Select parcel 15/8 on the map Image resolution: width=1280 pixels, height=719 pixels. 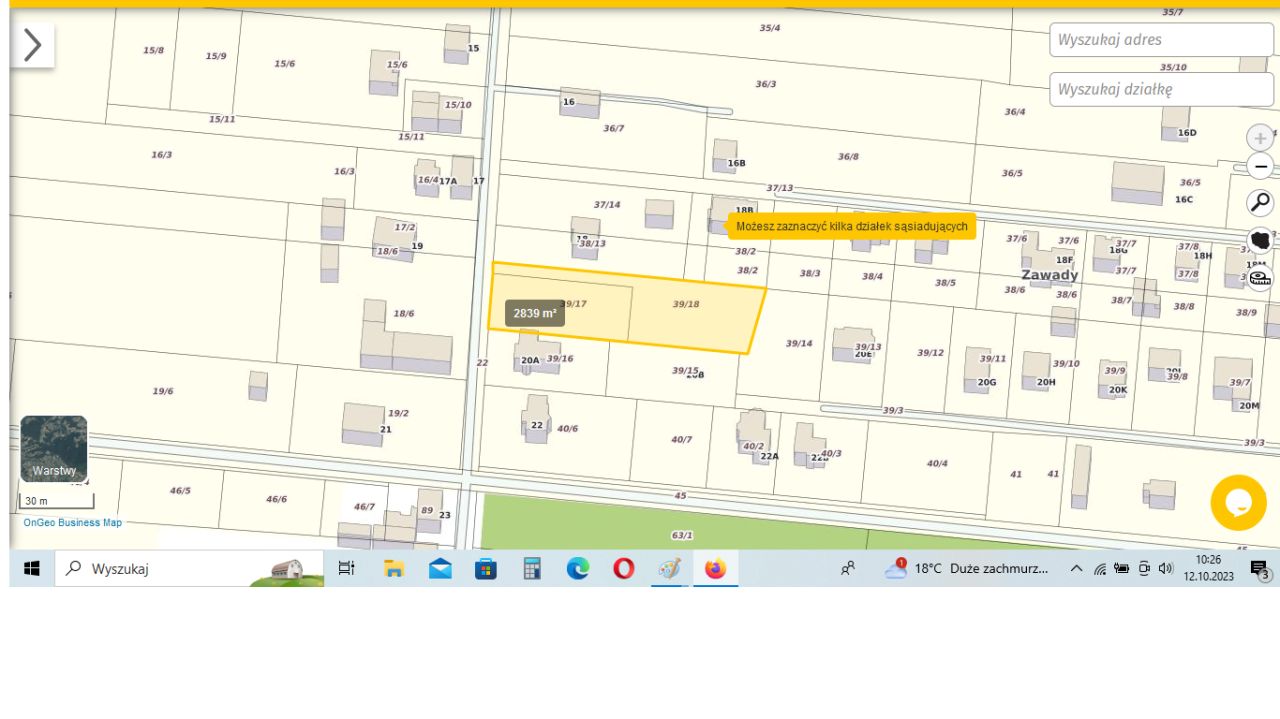tap(153, 49)
